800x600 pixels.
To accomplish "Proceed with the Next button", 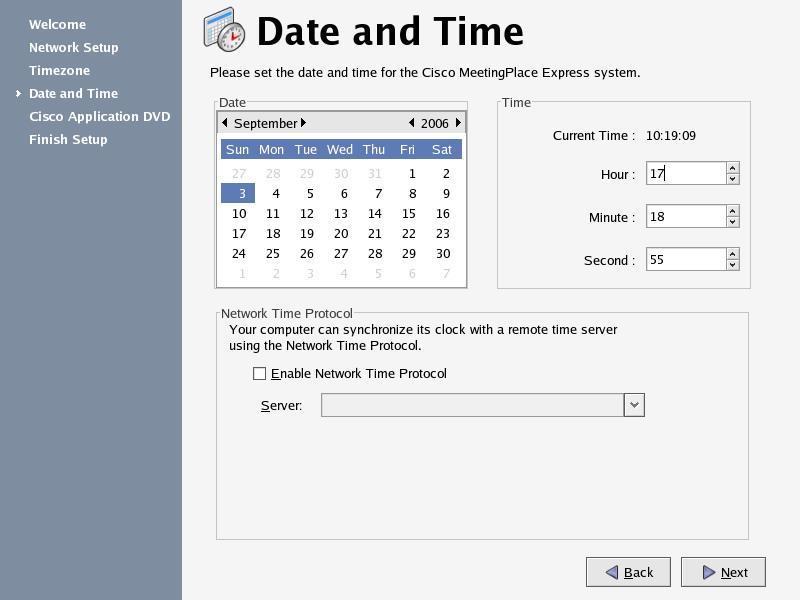I will coord(723,572).
